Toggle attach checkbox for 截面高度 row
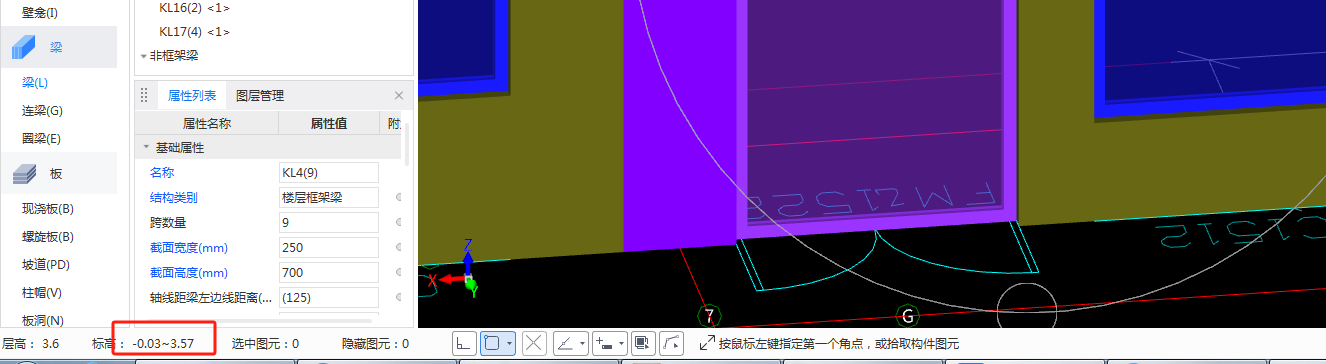 click(398, 273)
